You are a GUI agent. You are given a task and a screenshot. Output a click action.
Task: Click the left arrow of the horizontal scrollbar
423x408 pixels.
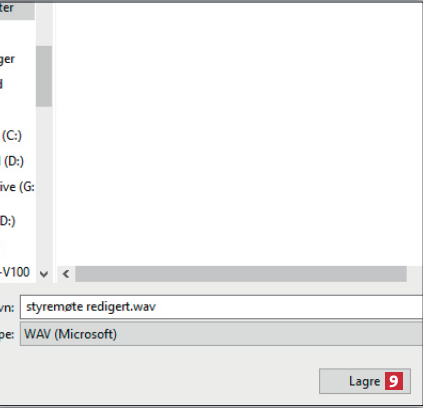[66, 274]
